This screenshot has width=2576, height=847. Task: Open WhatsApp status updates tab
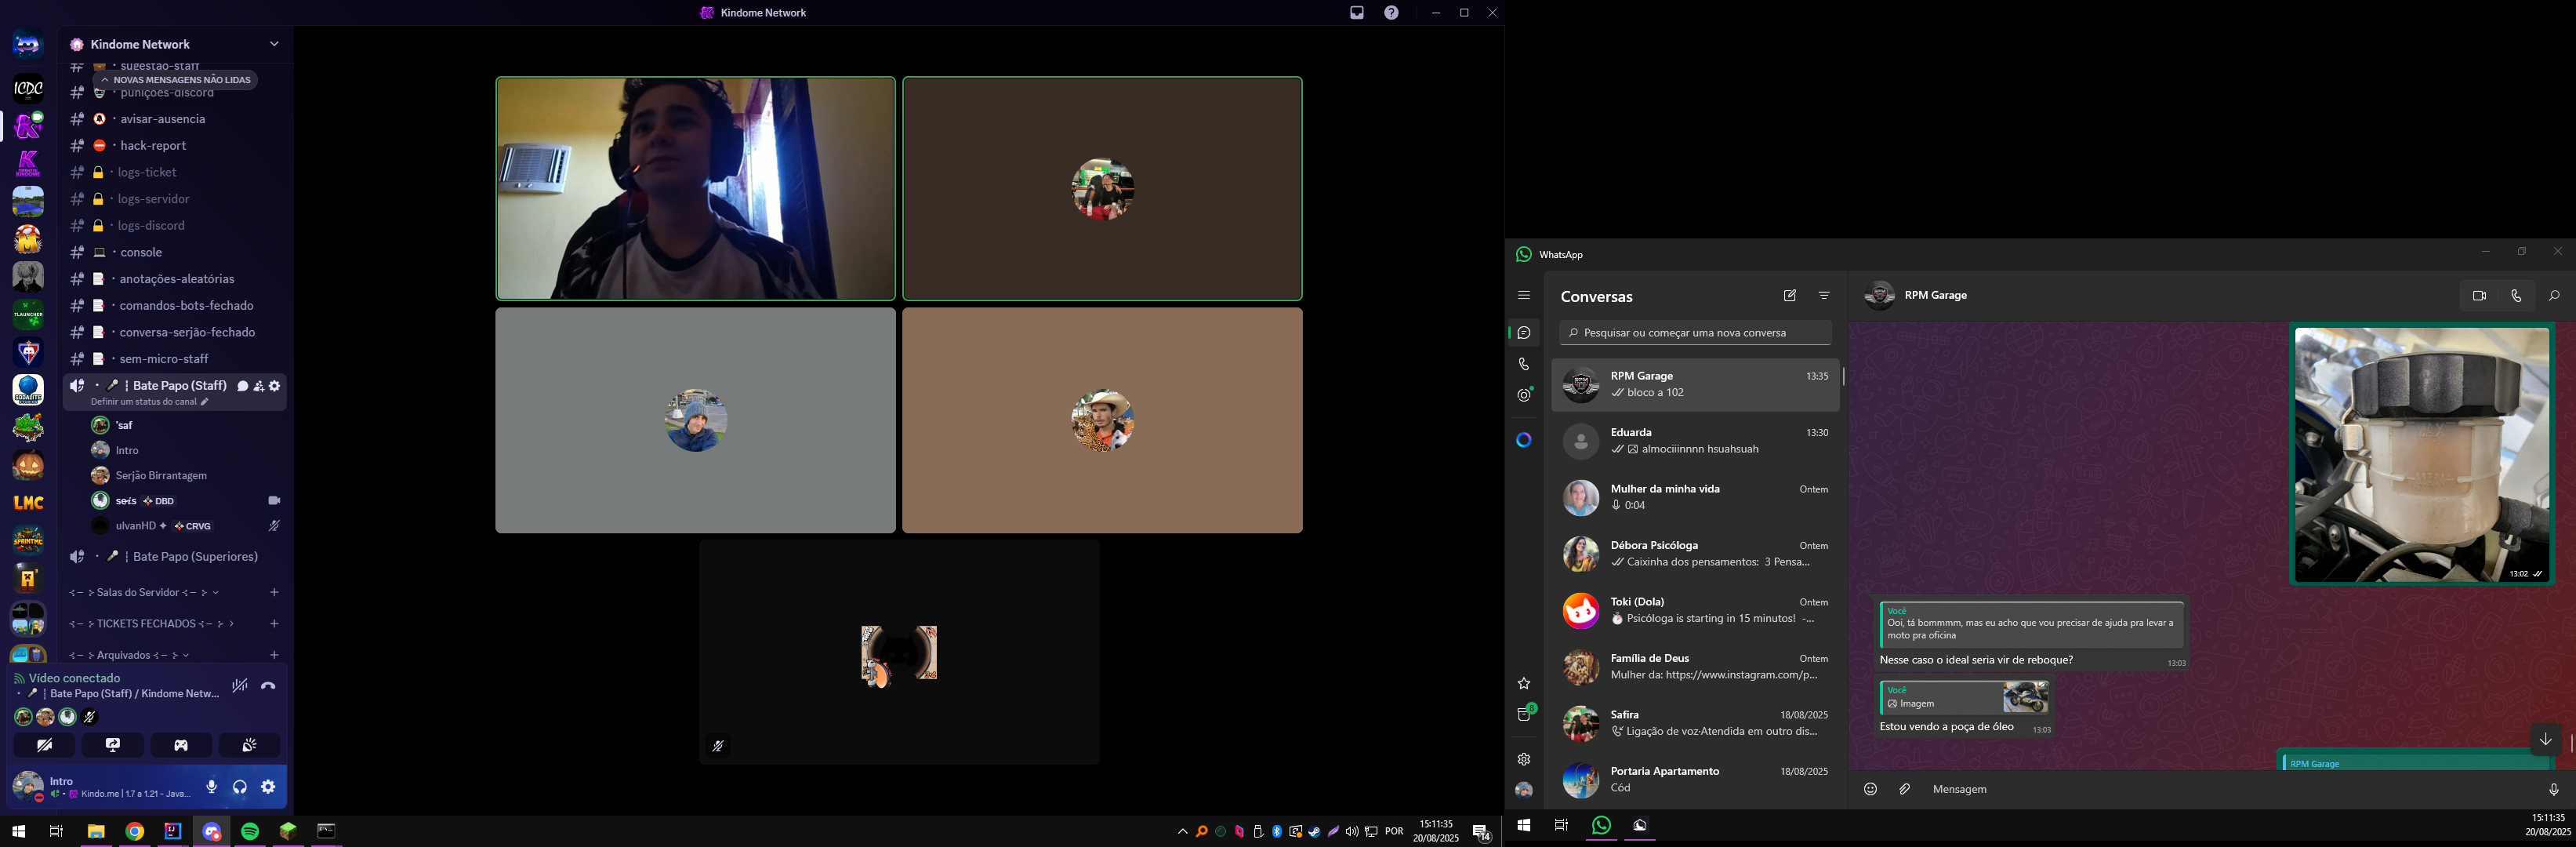click(1523, 395)
